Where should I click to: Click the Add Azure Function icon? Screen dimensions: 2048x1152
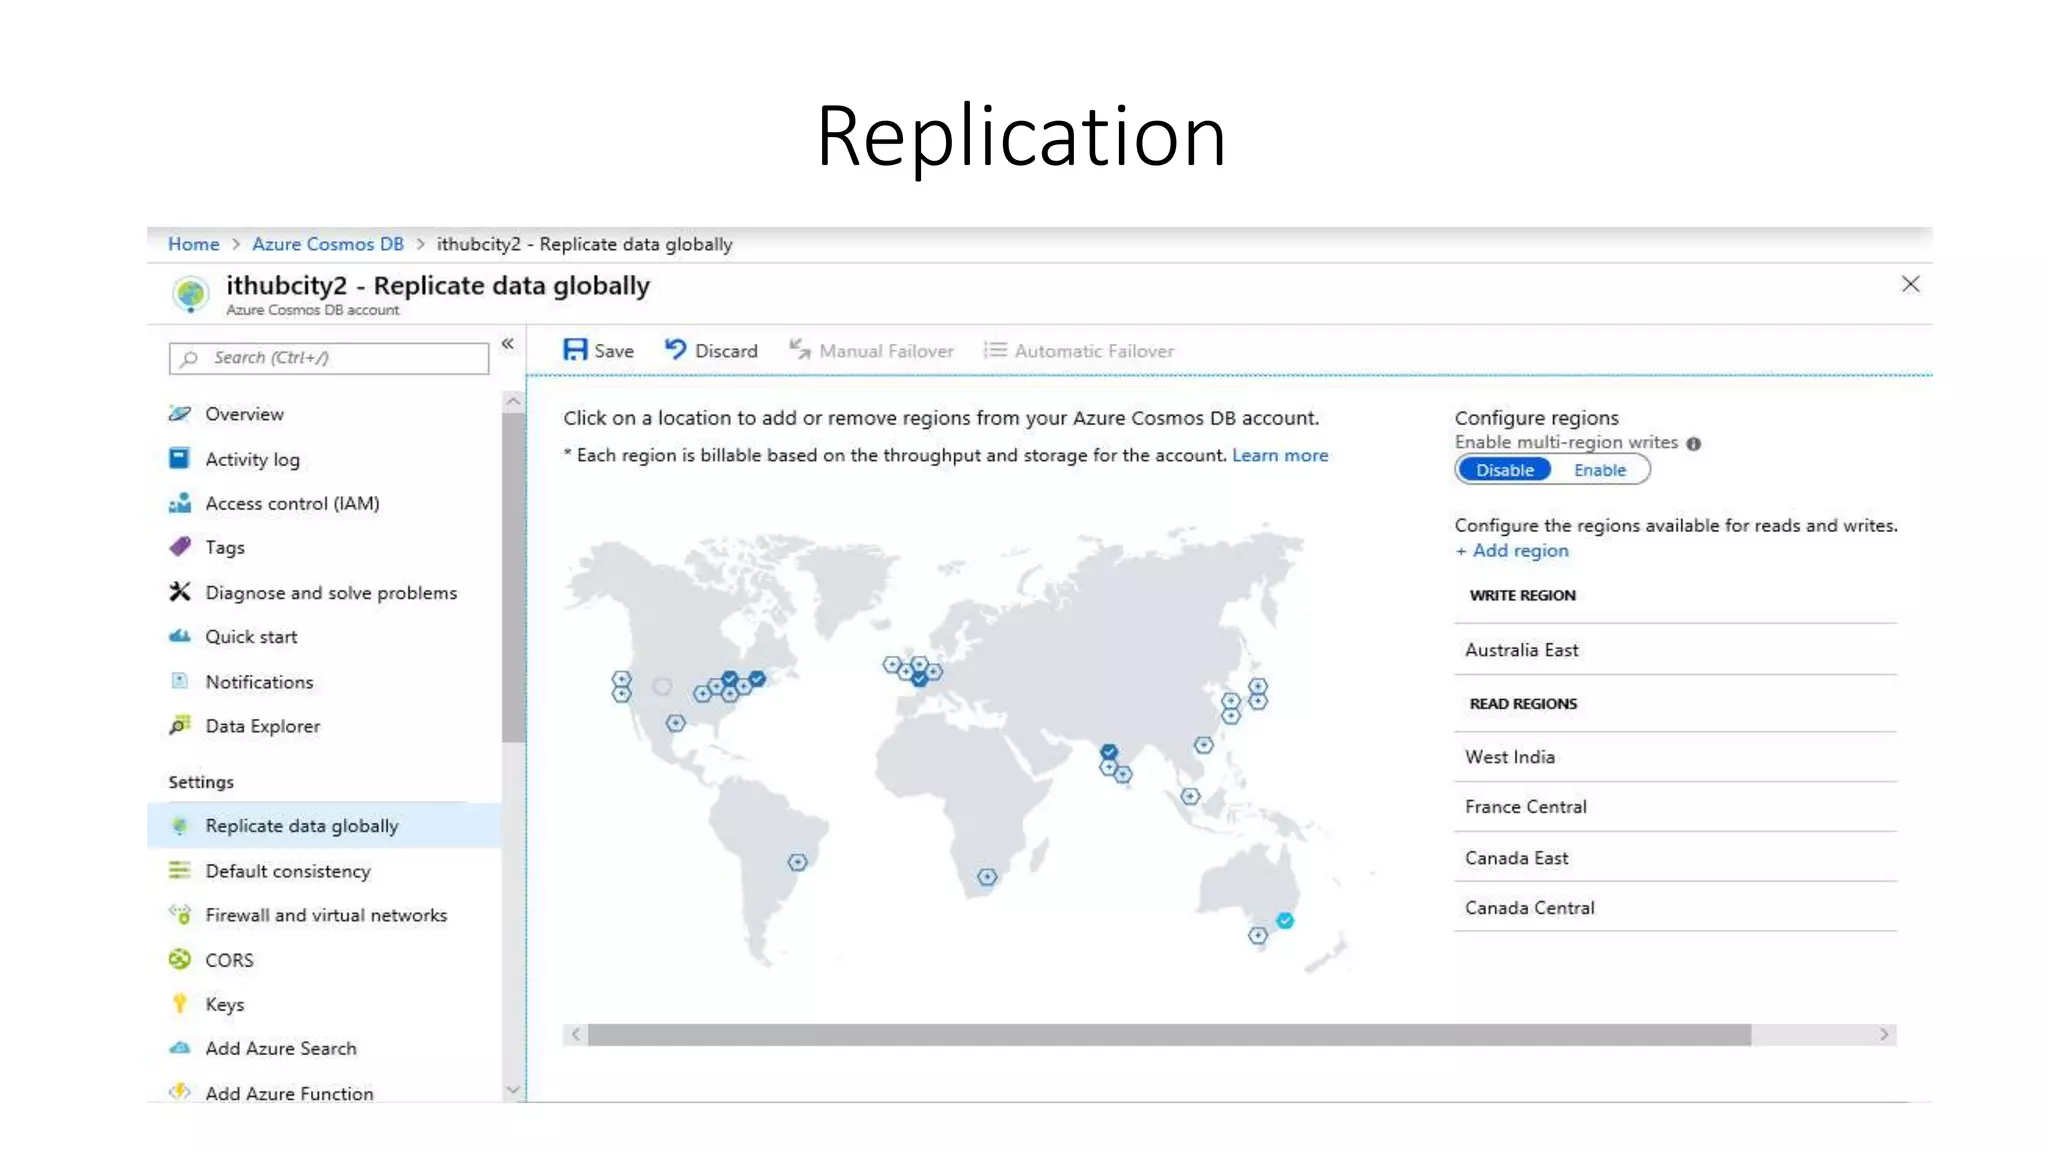(180, 1092)
